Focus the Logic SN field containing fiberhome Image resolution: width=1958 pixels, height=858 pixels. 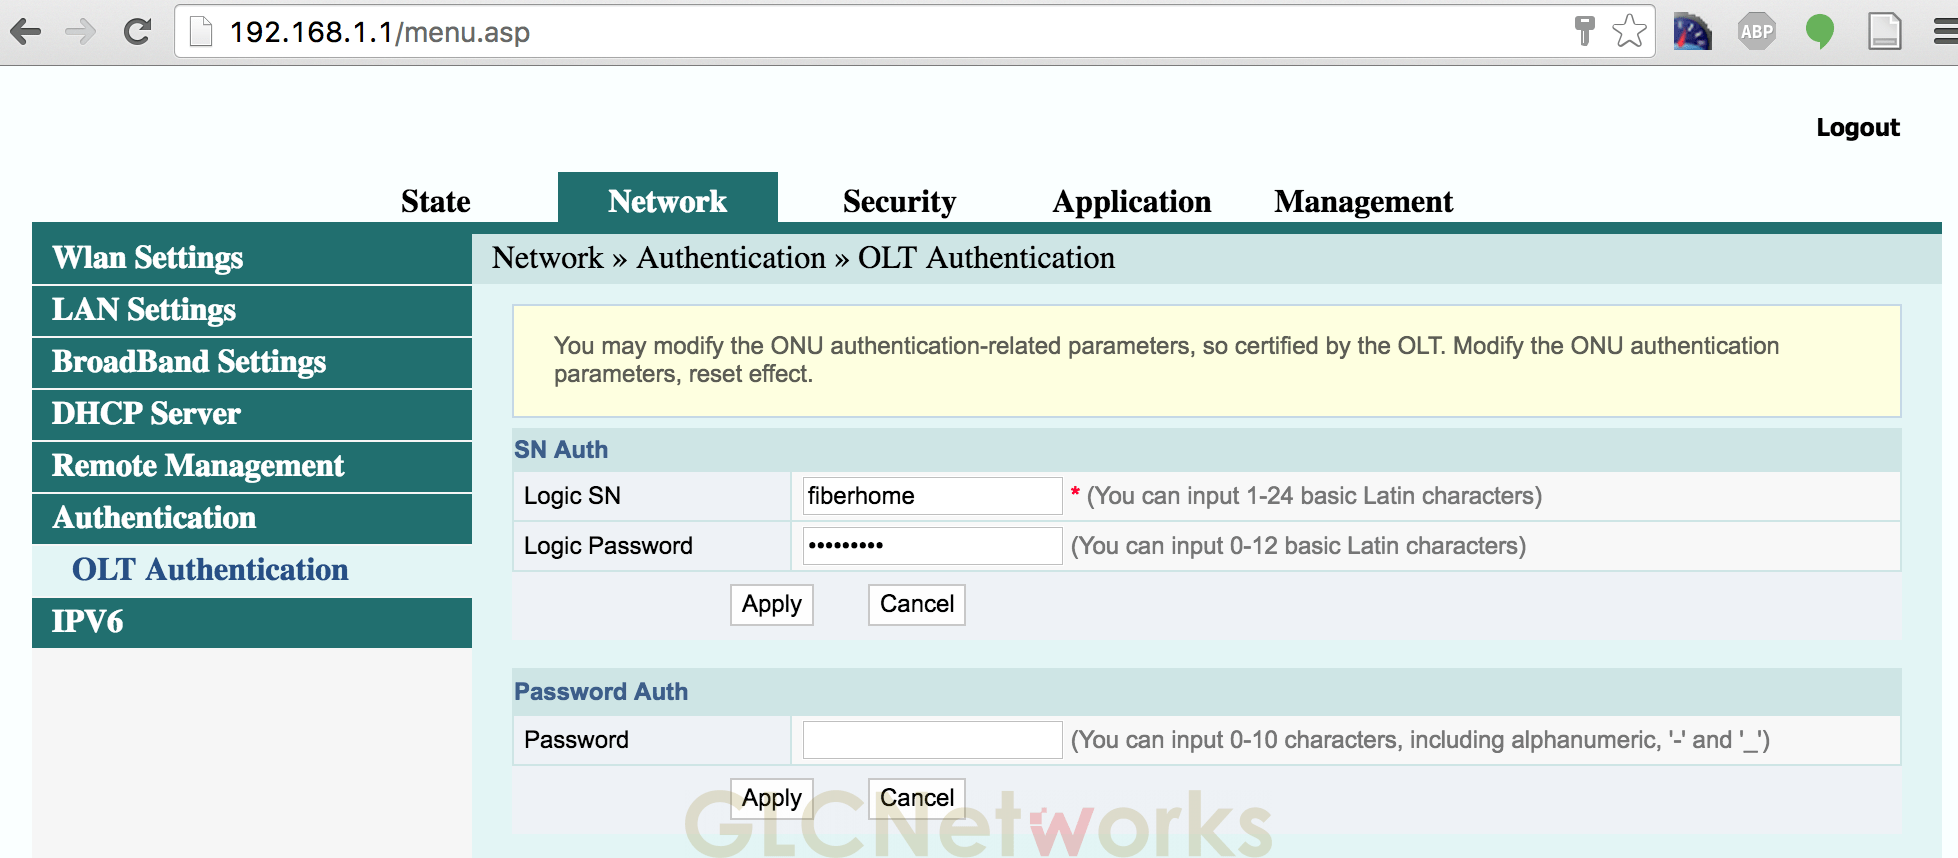click(932, 496)
